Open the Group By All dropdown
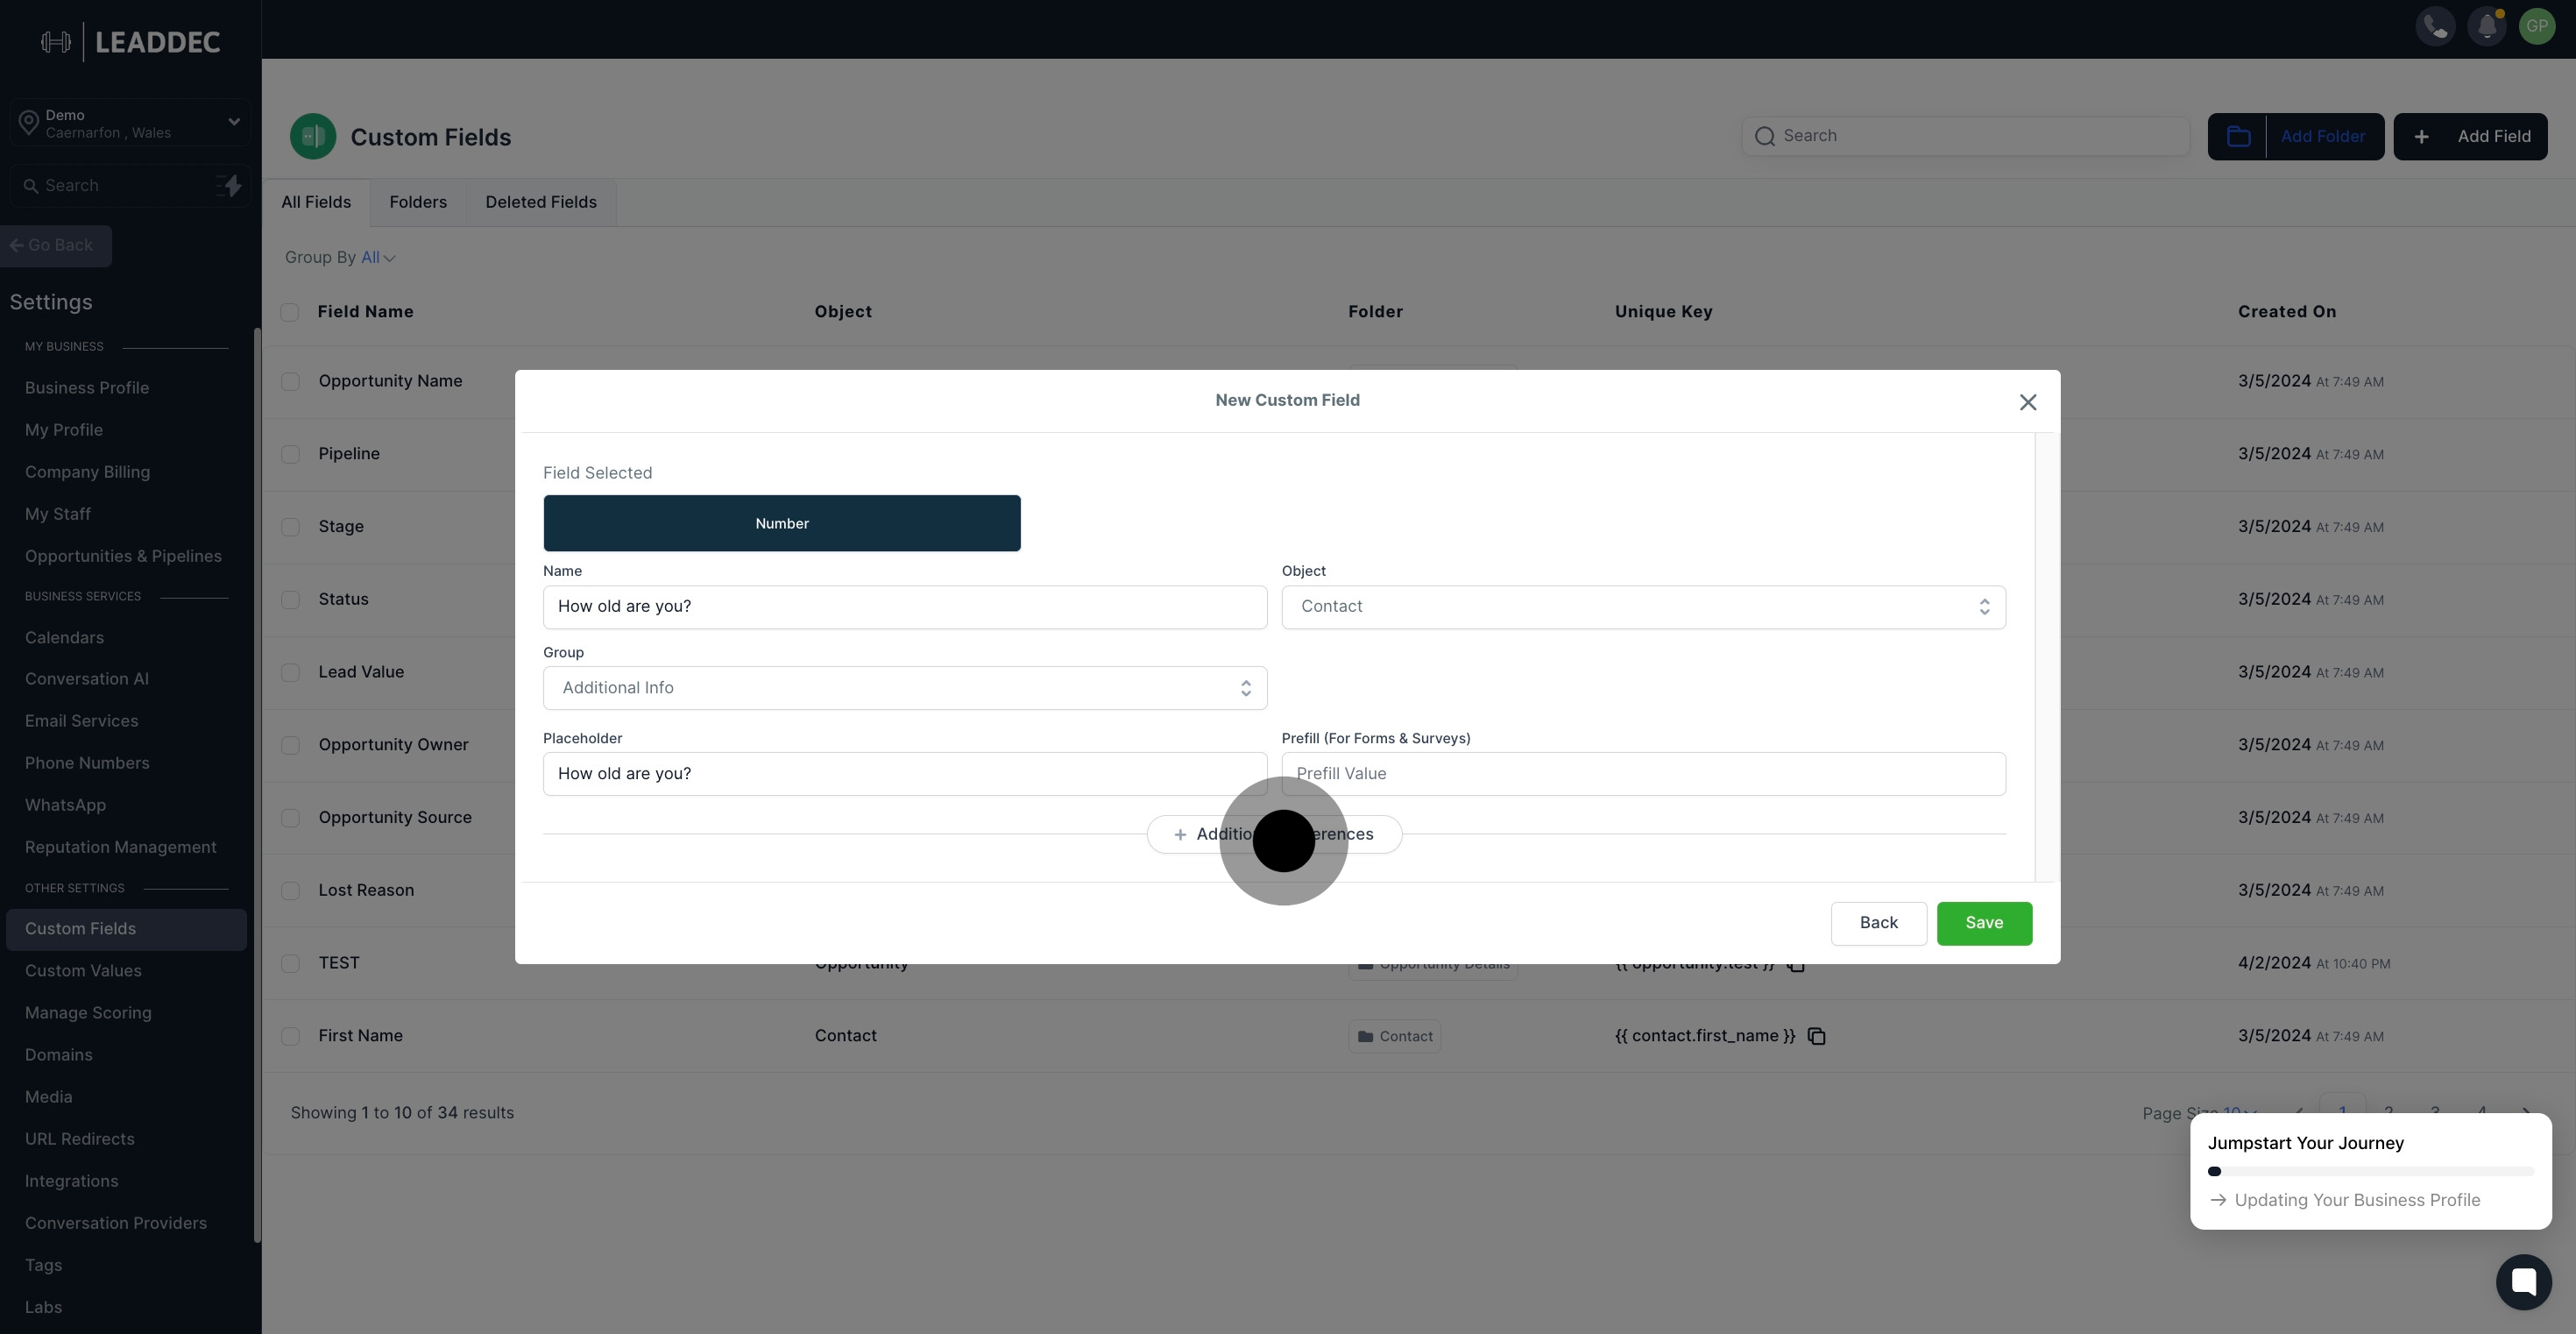This screenshot has height=1334, width=2576. pos(378,258)
